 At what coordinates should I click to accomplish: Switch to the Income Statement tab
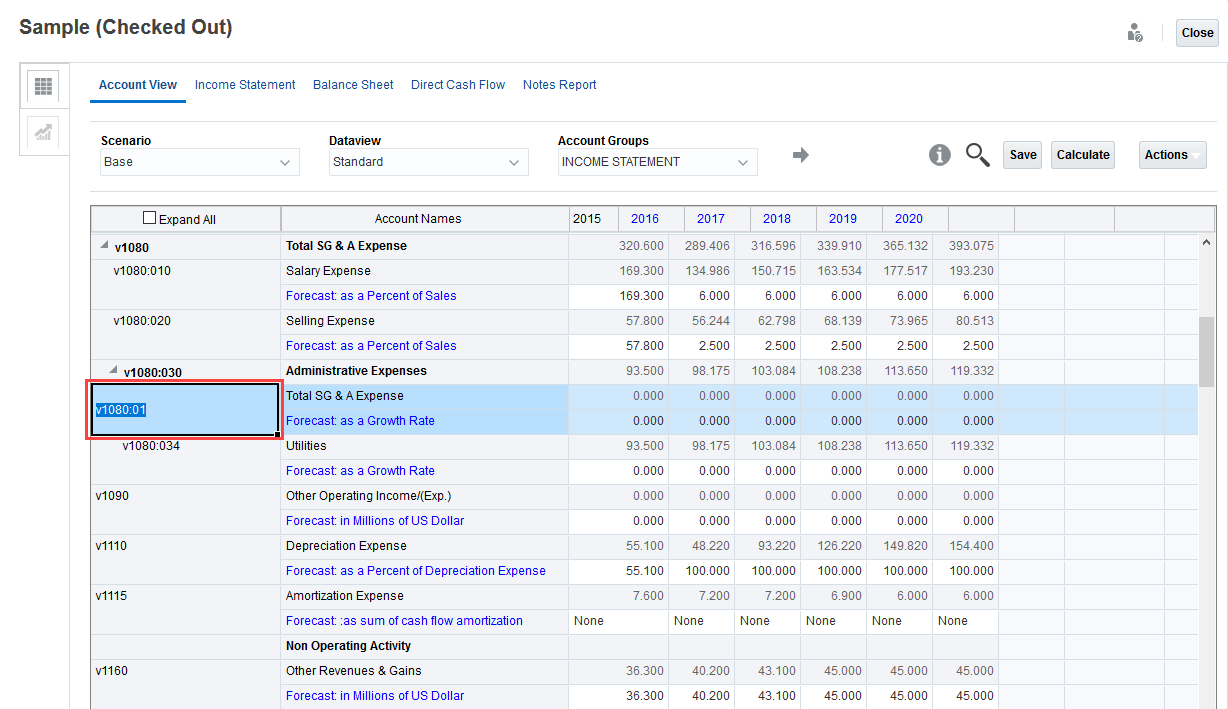[245, 85]
